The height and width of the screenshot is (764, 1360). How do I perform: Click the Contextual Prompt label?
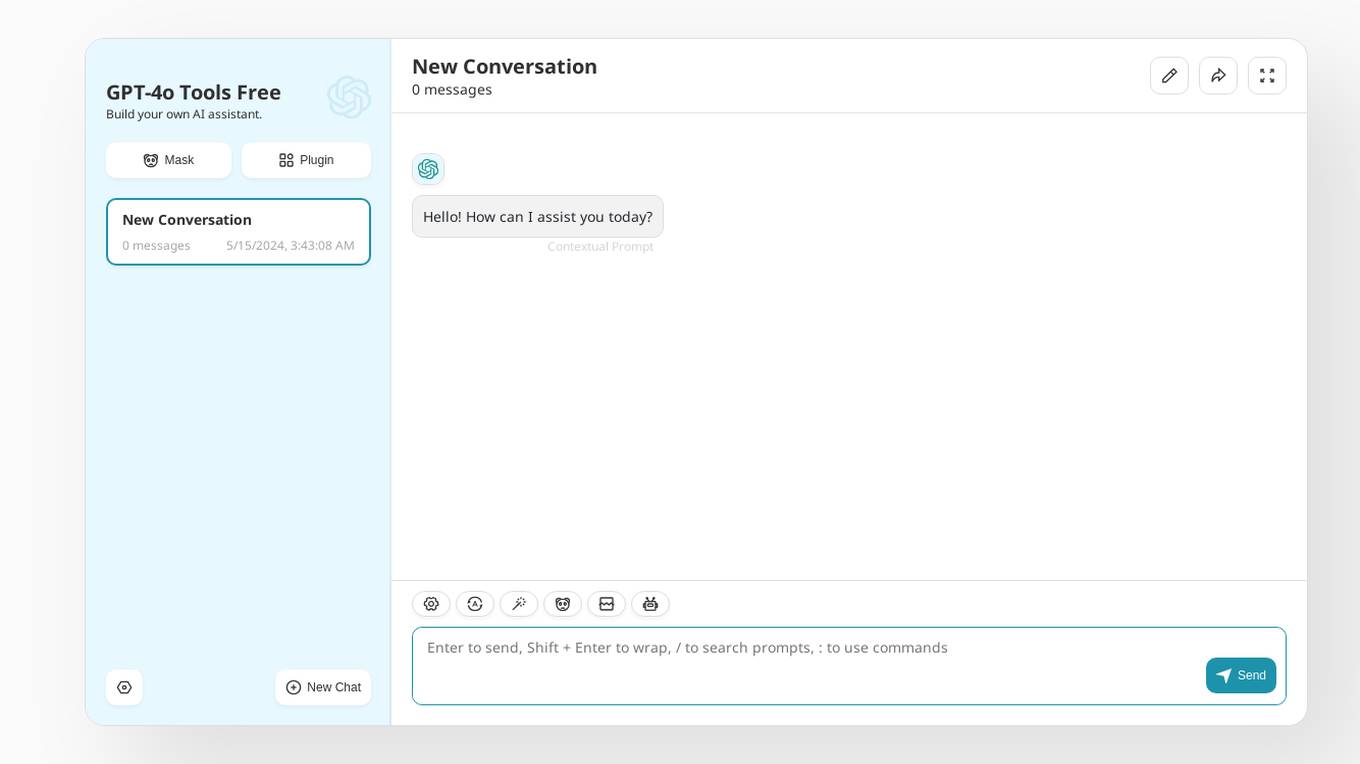click(x=600, y=247)
